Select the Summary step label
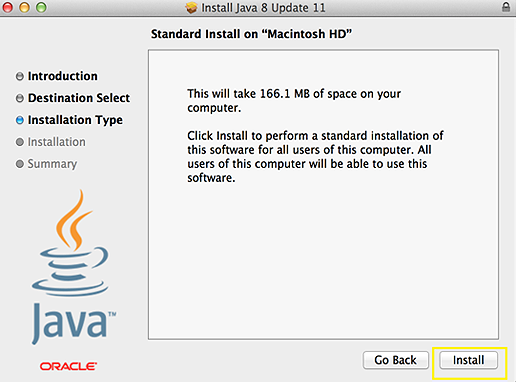Image resolution: width=516 pixels, height=382 pixels. (52, 164)
